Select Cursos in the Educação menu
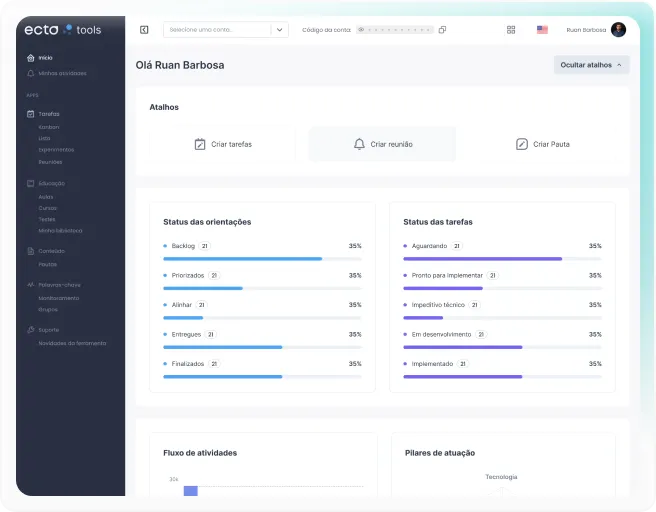656x512 pixels. pos(47,208)
